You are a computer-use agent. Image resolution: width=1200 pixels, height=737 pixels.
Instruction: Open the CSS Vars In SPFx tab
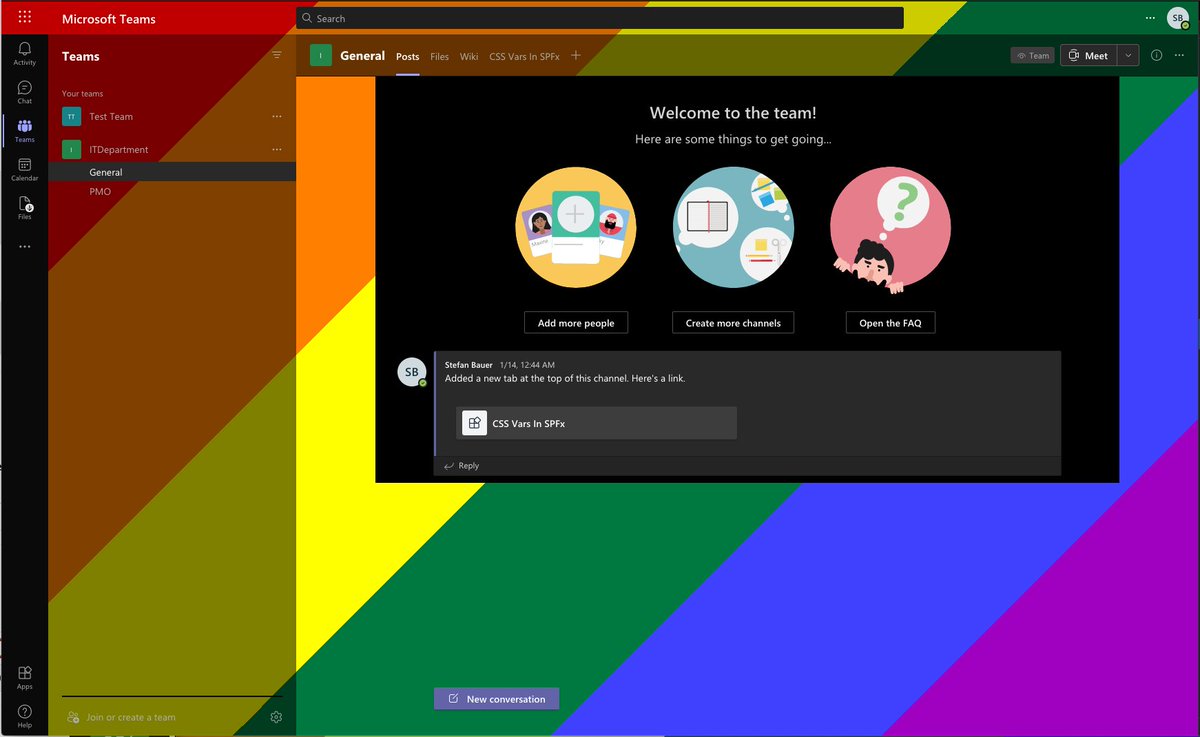click(x=525, y=57)
